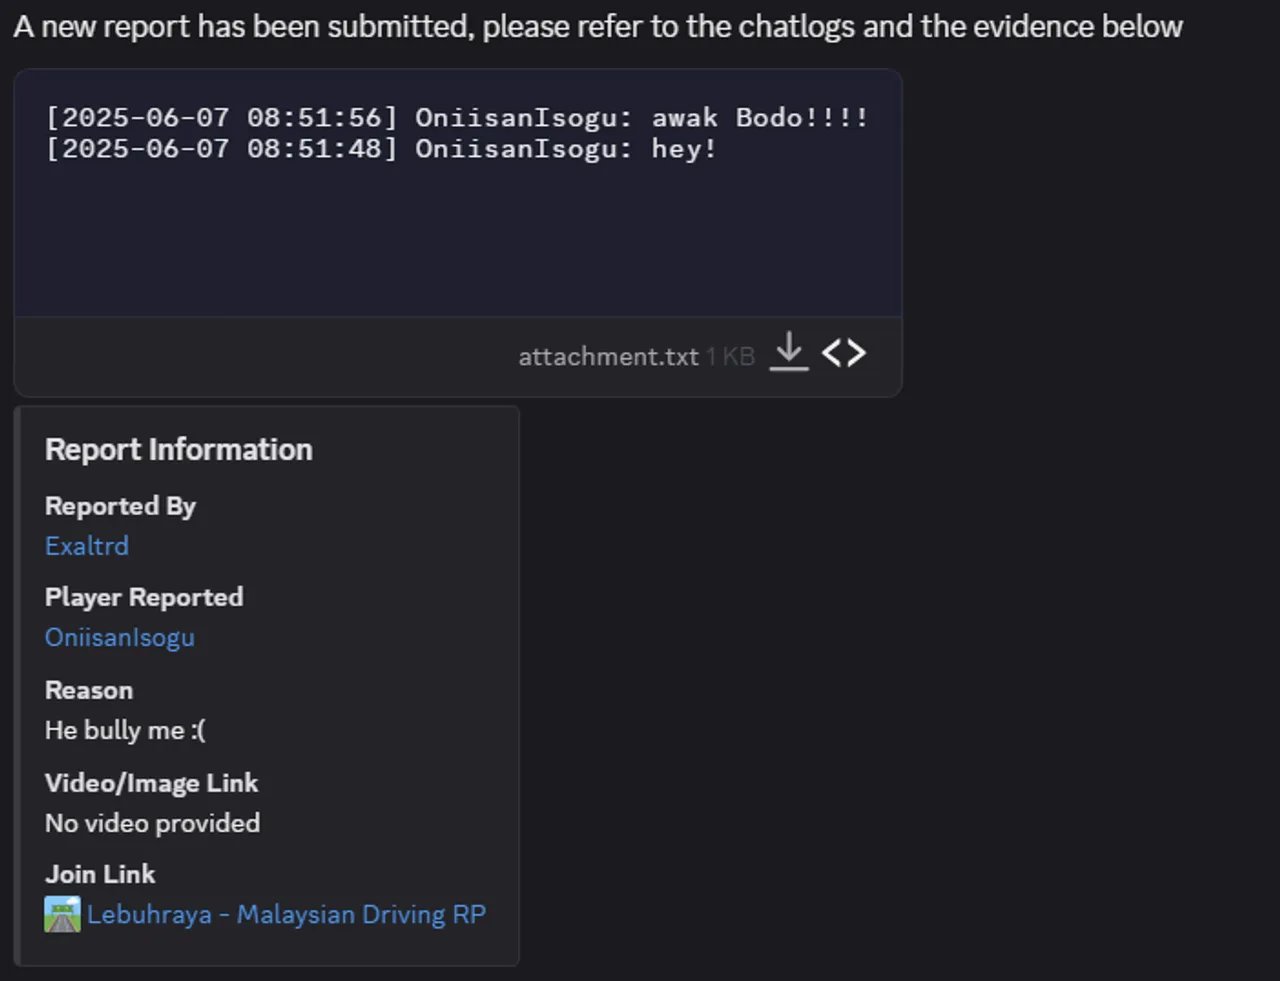Open Lebuhraya - Malaysian Driving RP link
The image size is (1280, 981).
coord(286,914)
